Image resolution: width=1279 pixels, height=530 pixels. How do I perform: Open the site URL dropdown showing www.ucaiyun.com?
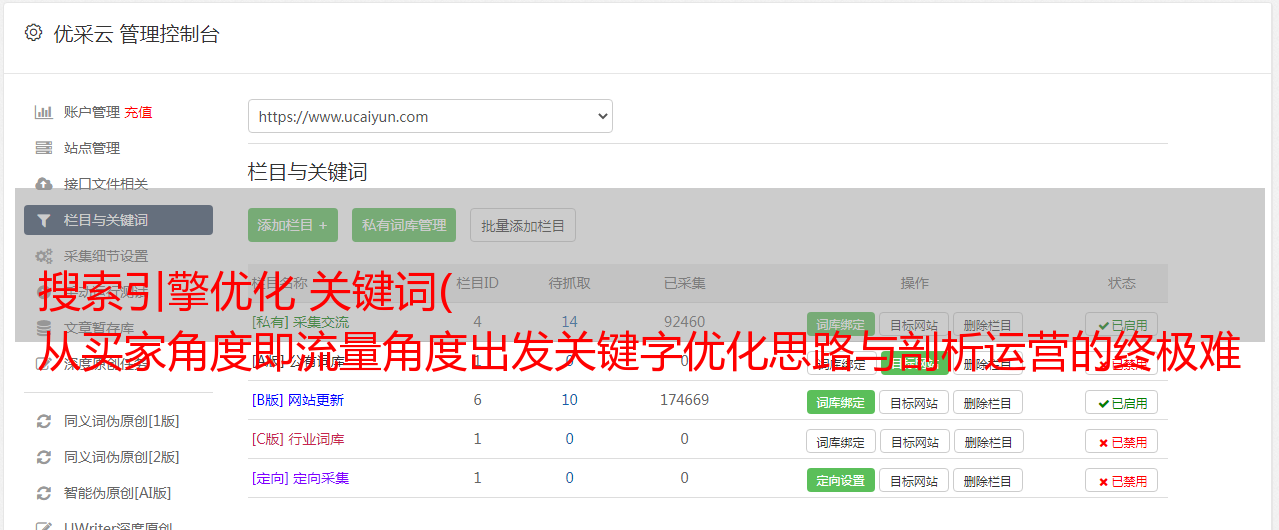(430, 116)
